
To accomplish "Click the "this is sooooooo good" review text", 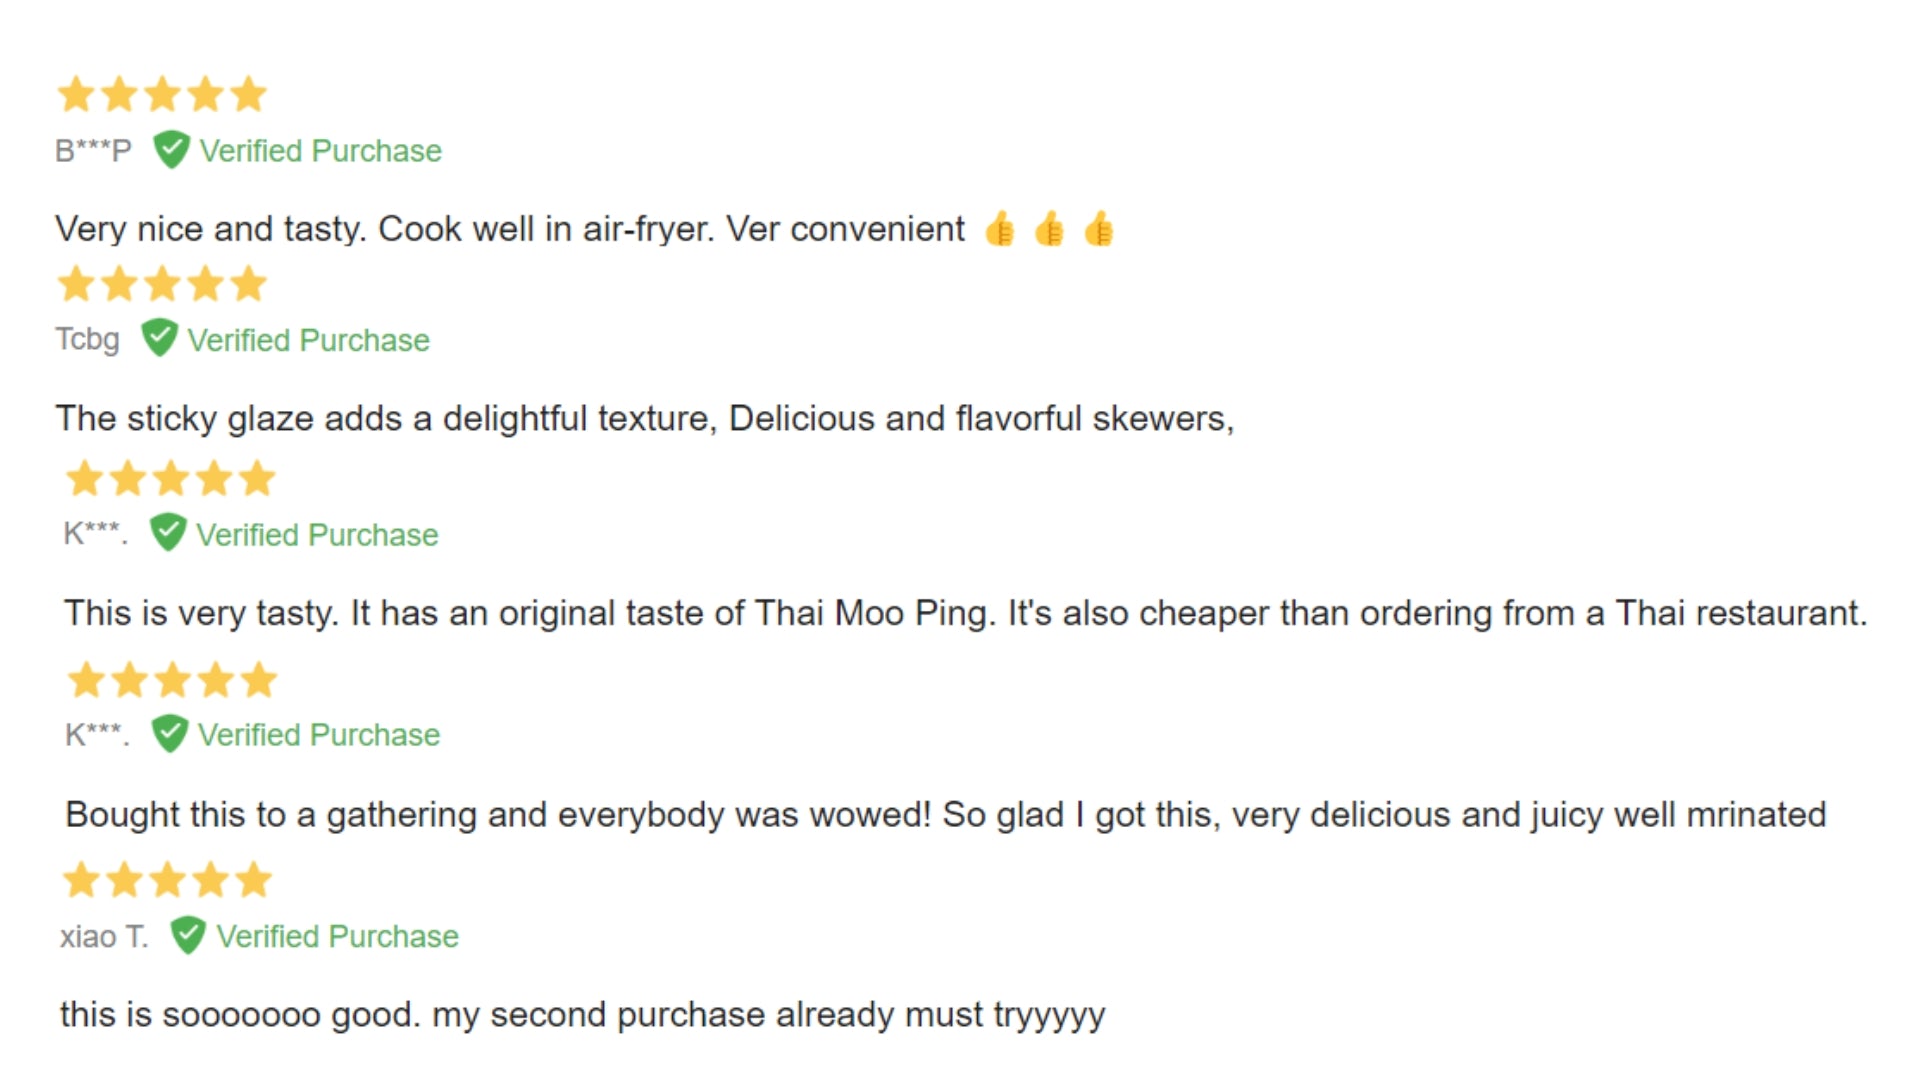I will (x=582, y=1015).
